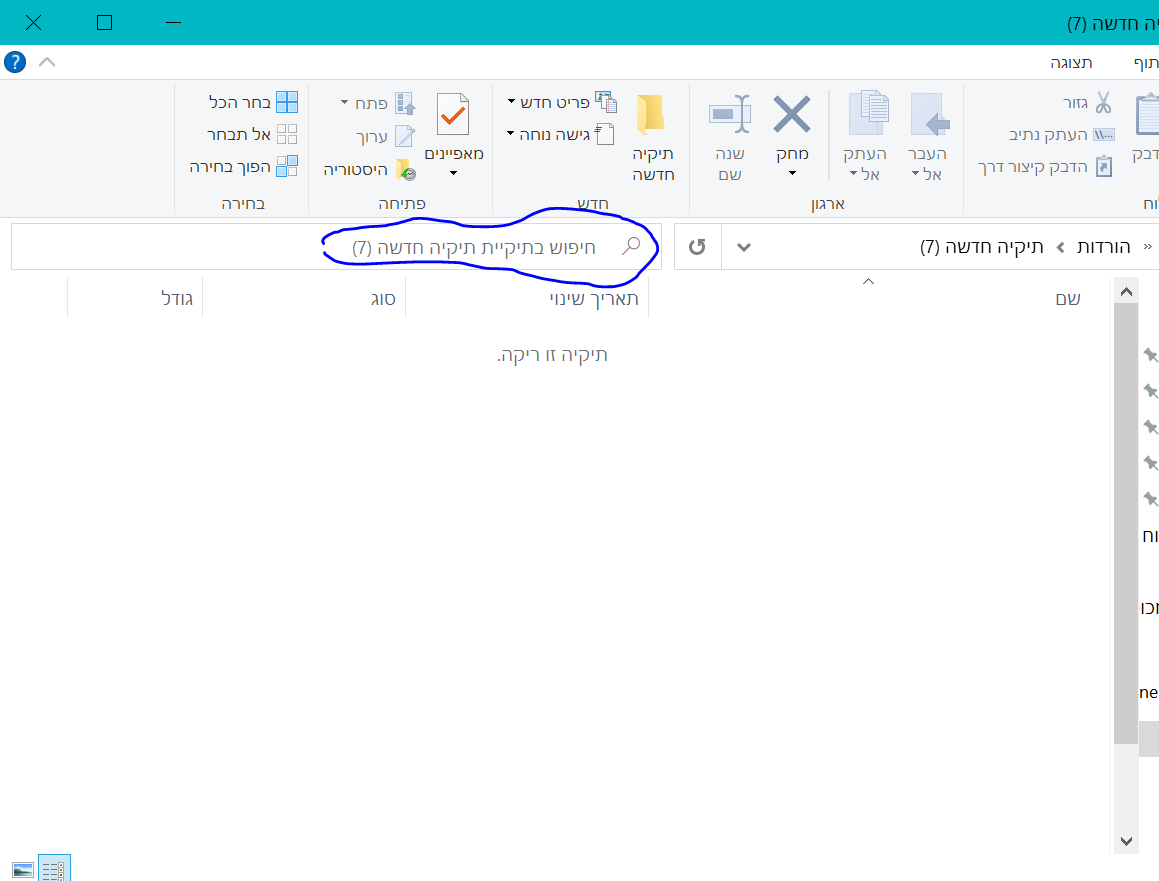The image size is (1159, 881).
Task: Expand the פתח (Open) dropdown arrow
Action: tap(345, 101)
